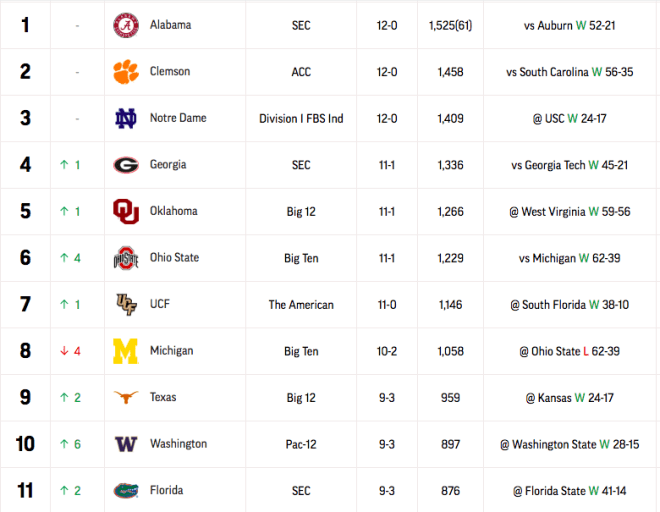Open the Alabama team link

[x=170, y=25]
